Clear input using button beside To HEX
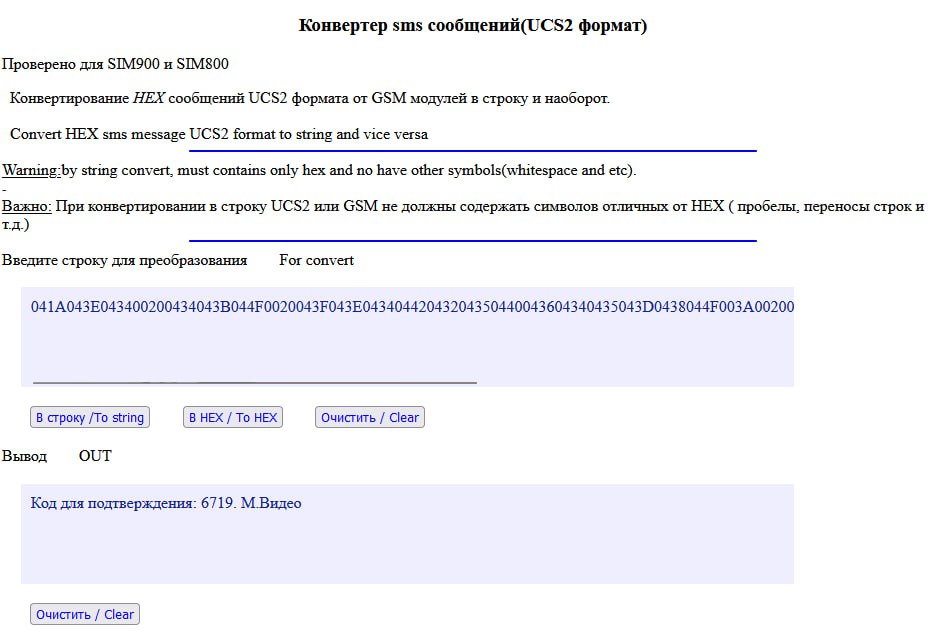Image resolution: width=928 pixels, height=638 pixels. pyautogui.click(x=370, y=417)
